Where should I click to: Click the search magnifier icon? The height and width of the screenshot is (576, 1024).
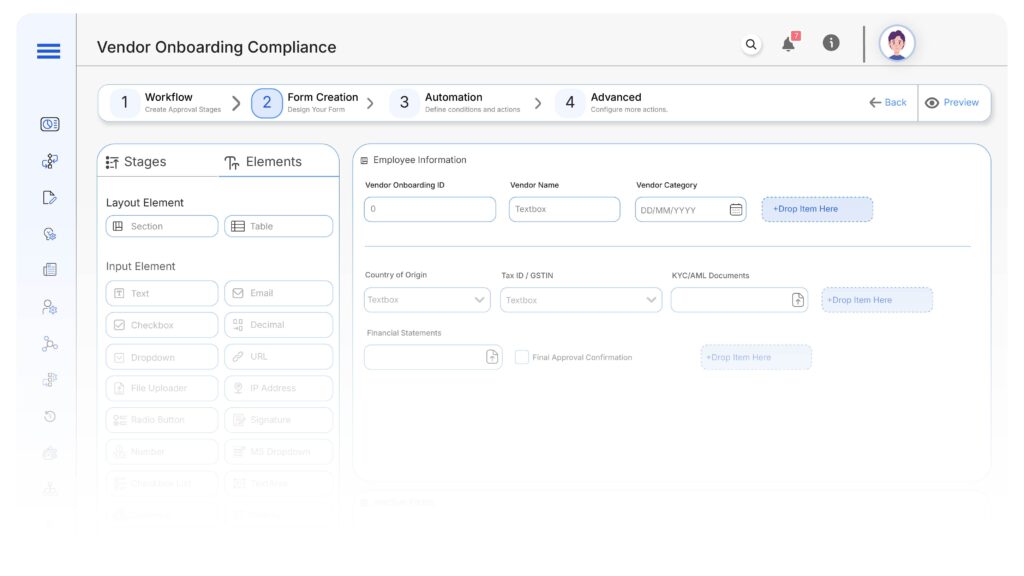[751, 44]
